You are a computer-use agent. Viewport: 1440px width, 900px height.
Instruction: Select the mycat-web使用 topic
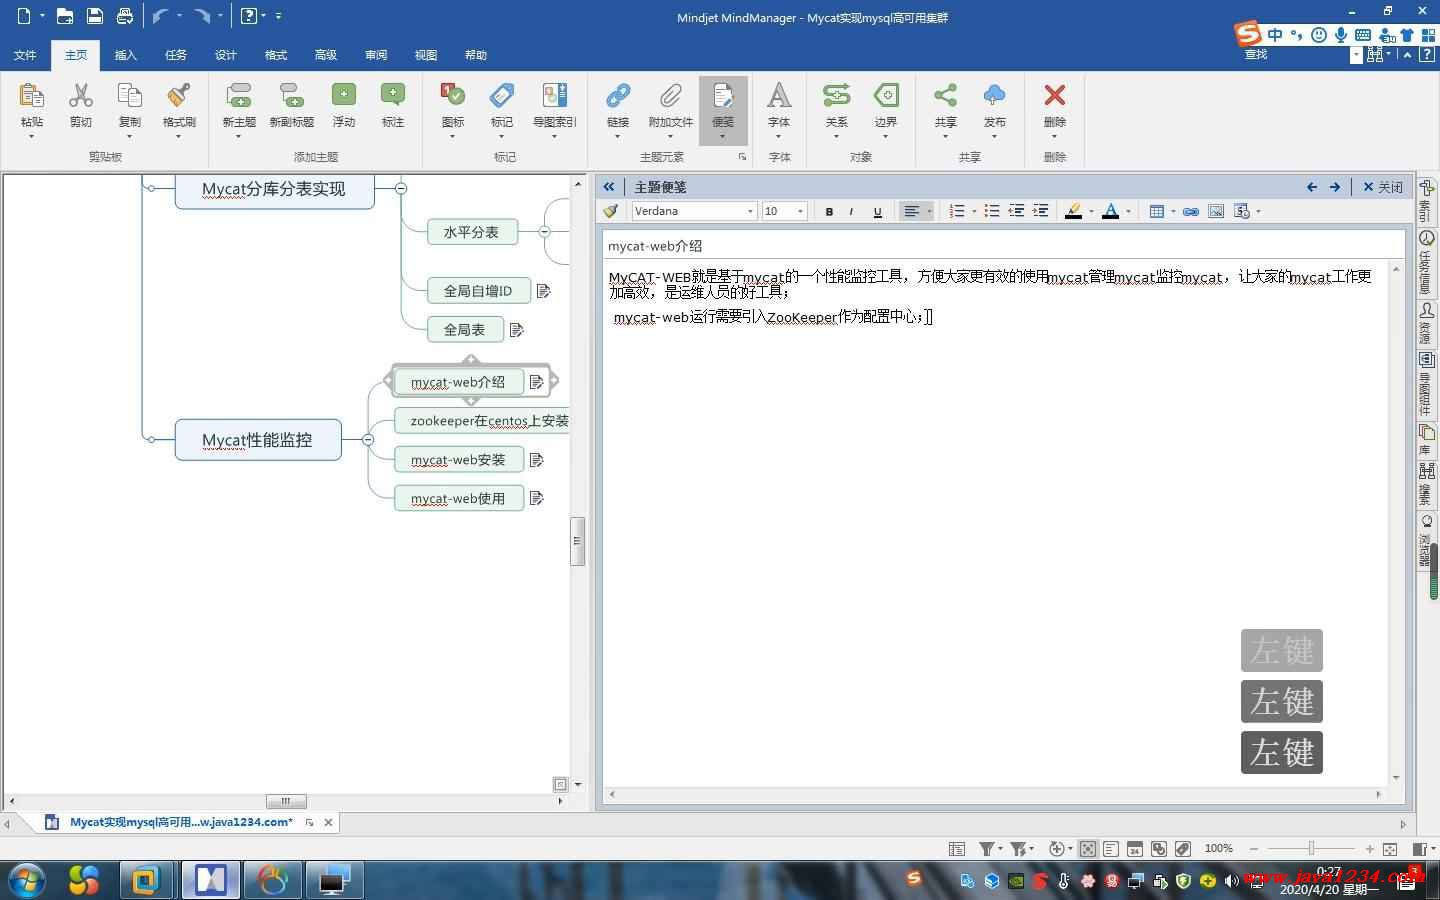click(458, 498)
